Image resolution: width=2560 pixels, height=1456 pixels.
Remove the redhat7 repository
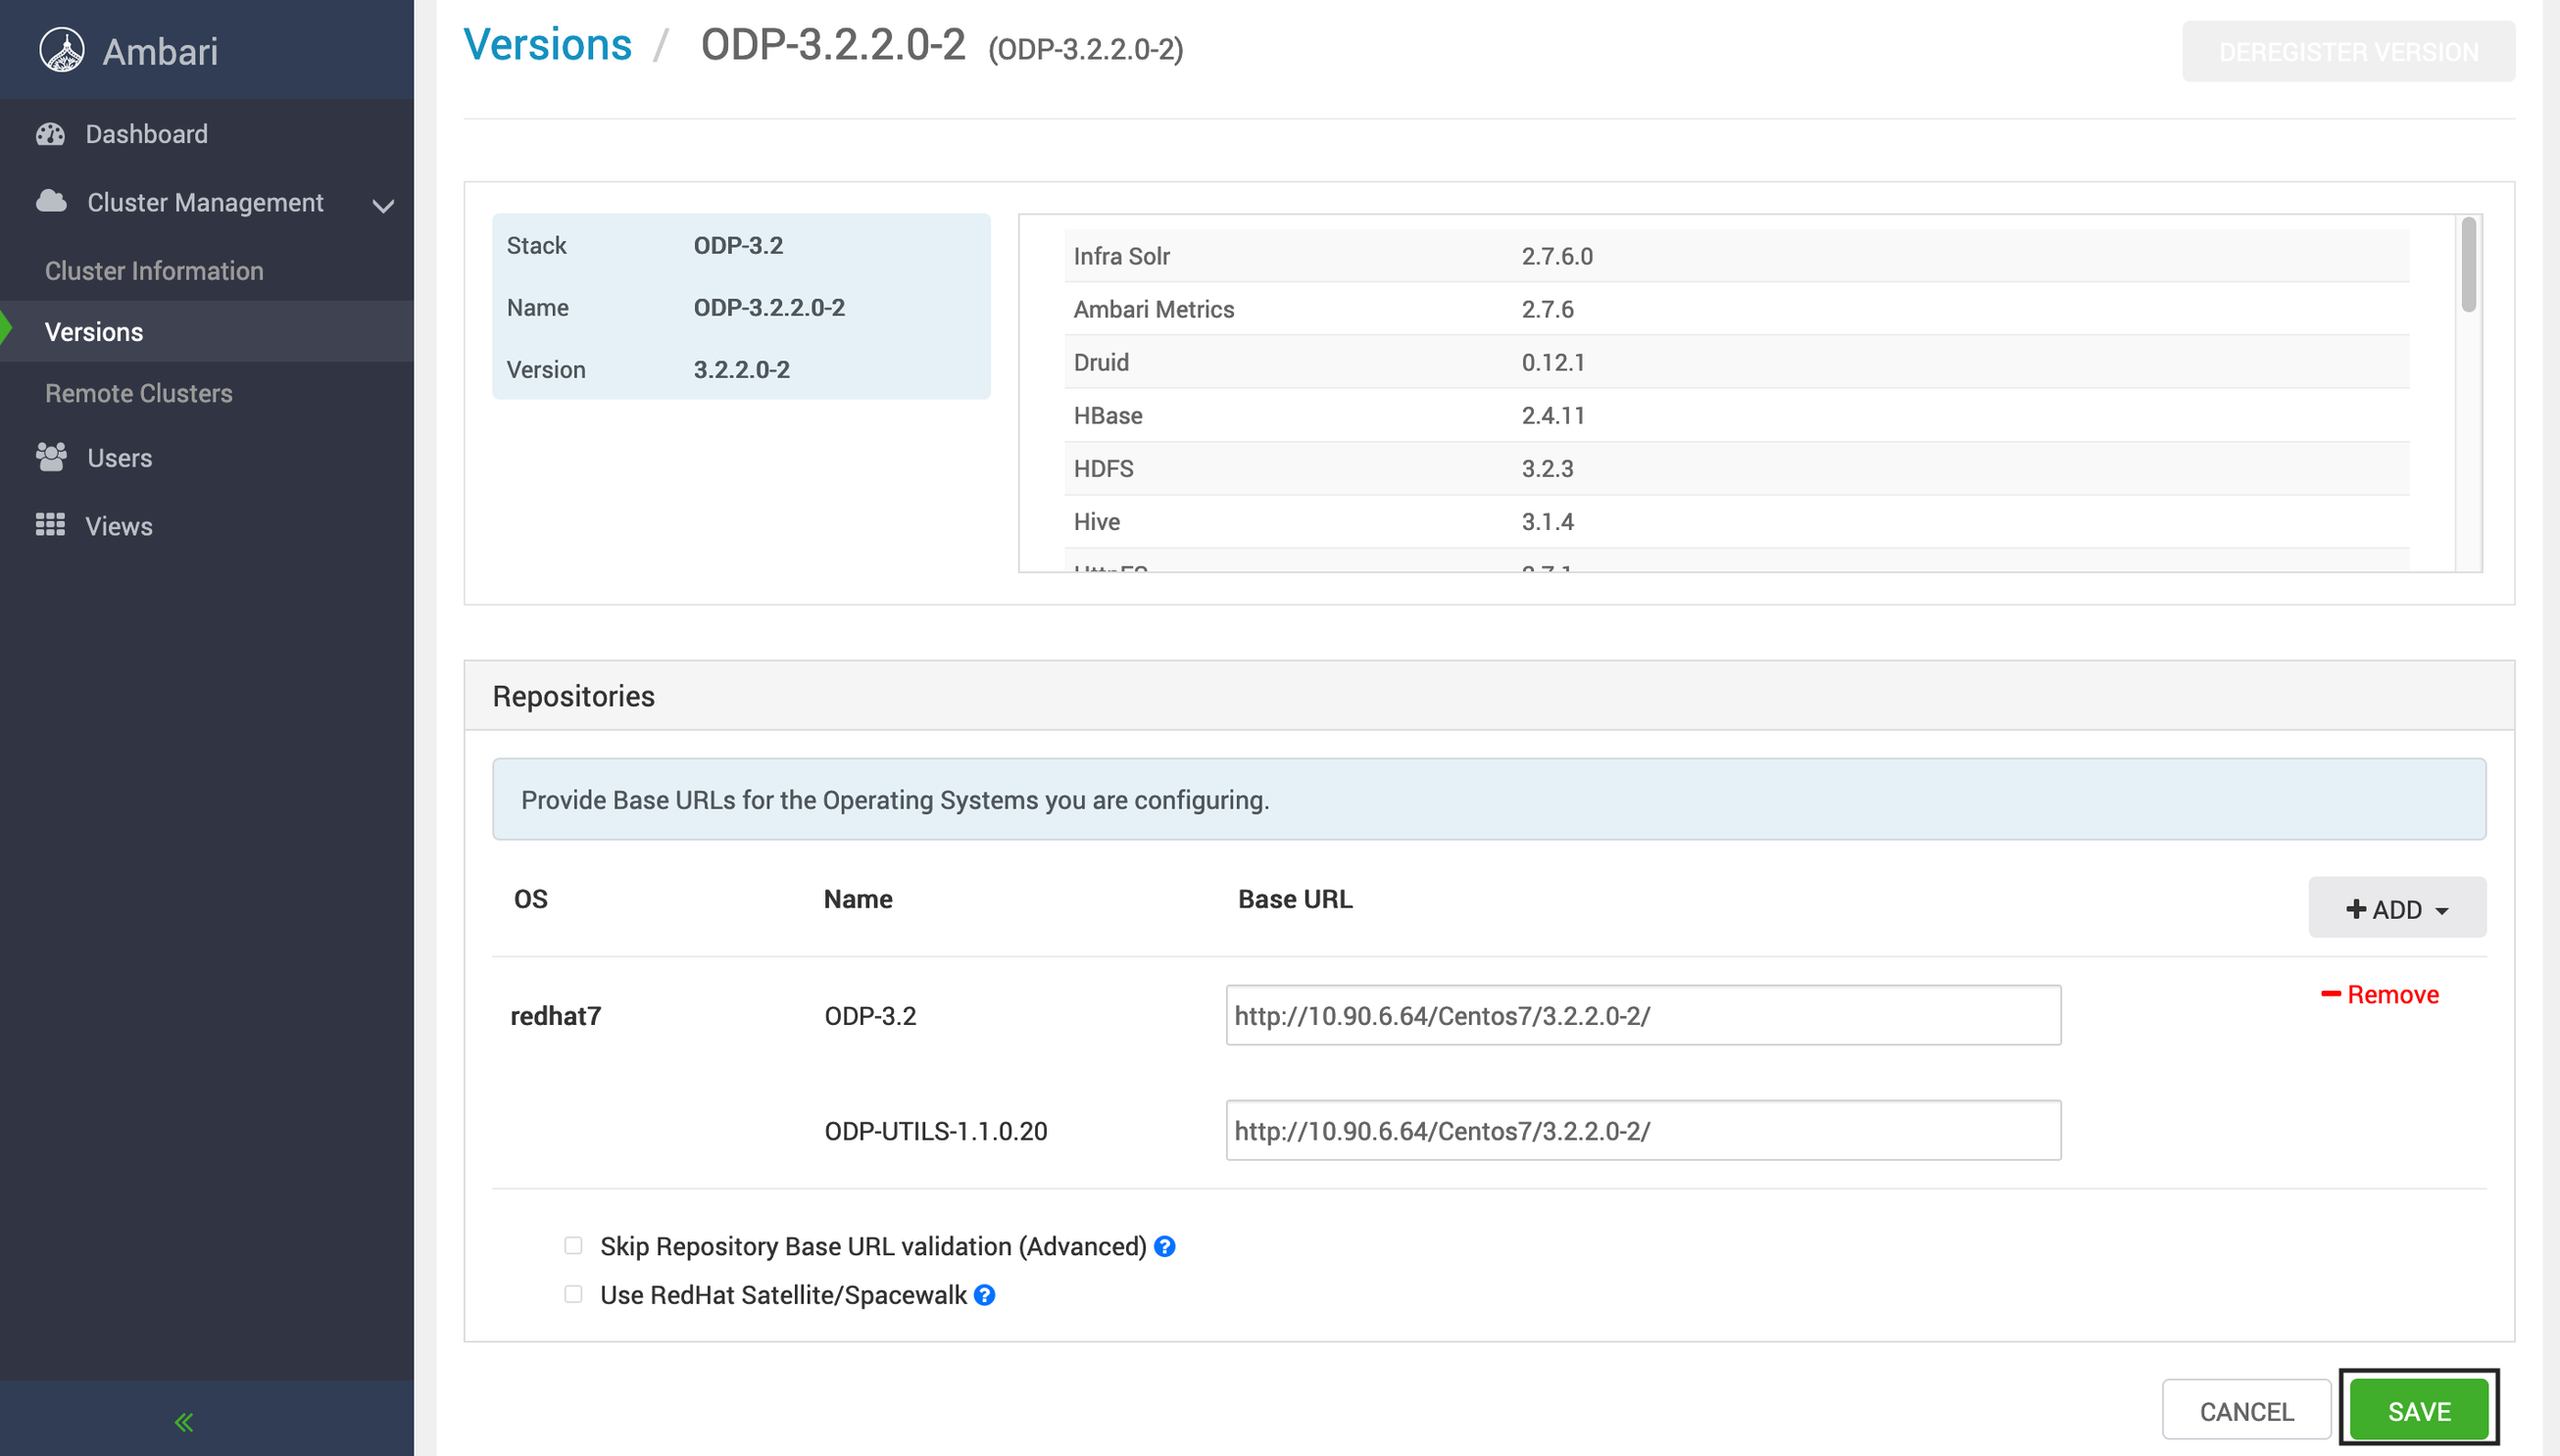click(x=2380, y=995)
